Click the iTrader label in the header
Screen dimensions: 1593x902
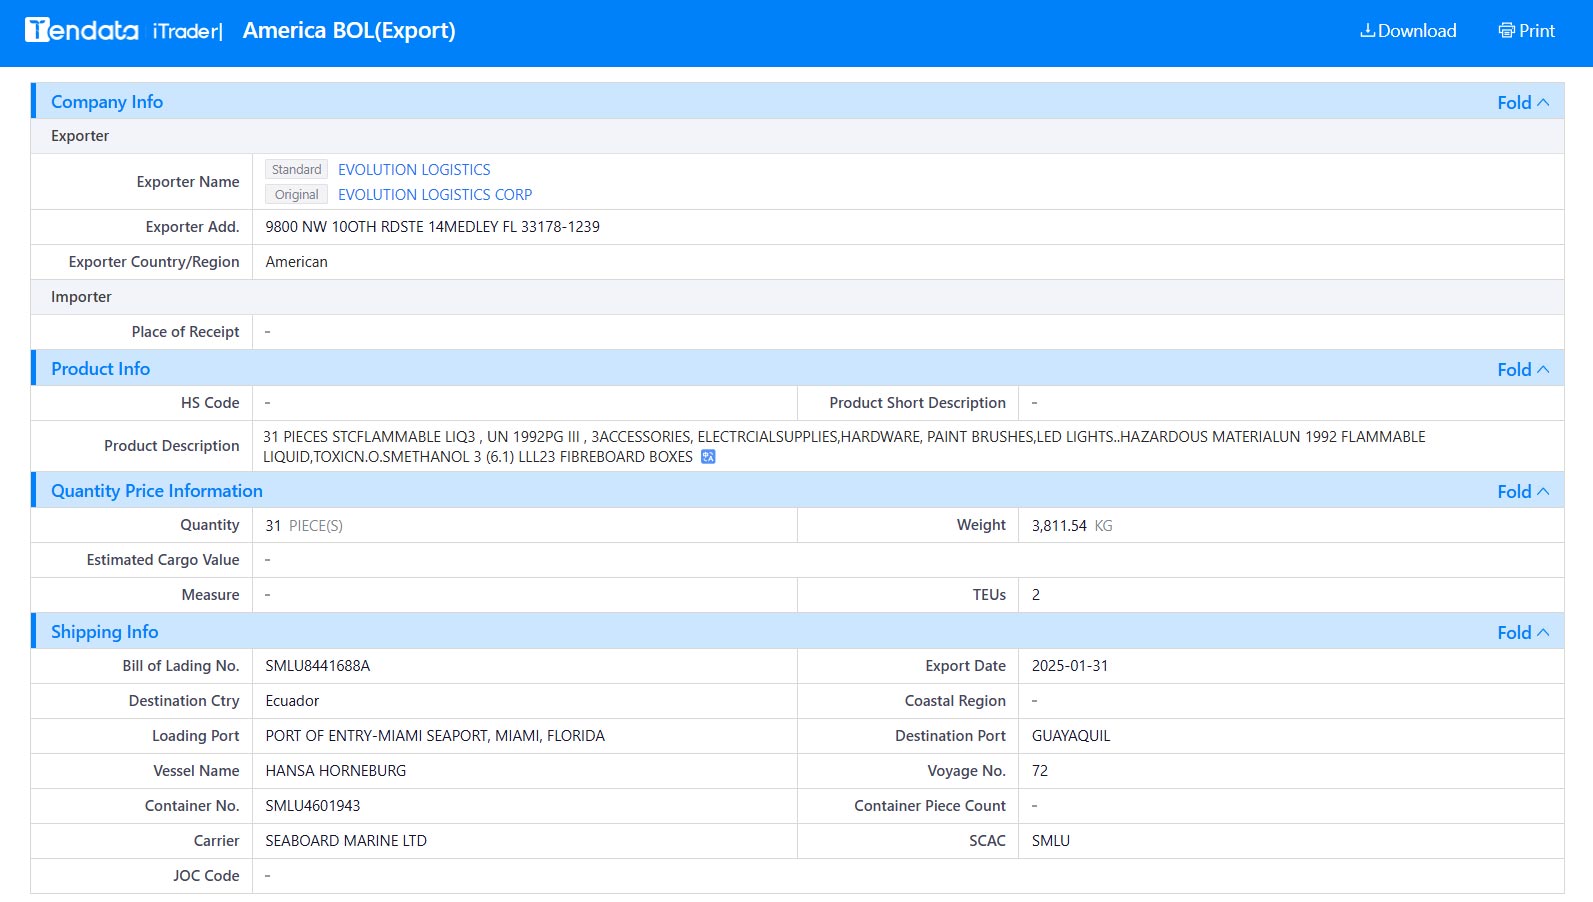click(x=186, y=31)
